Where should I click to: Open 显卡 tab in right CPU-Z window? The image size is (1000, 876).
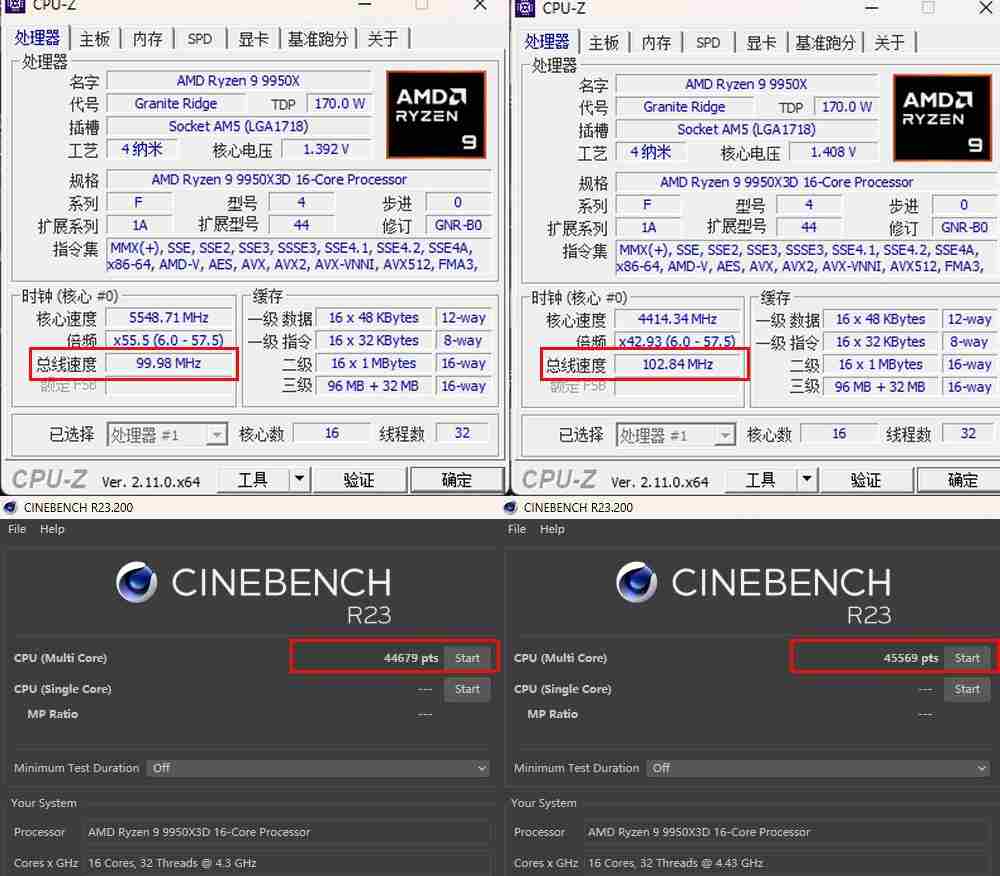(761, 43)
